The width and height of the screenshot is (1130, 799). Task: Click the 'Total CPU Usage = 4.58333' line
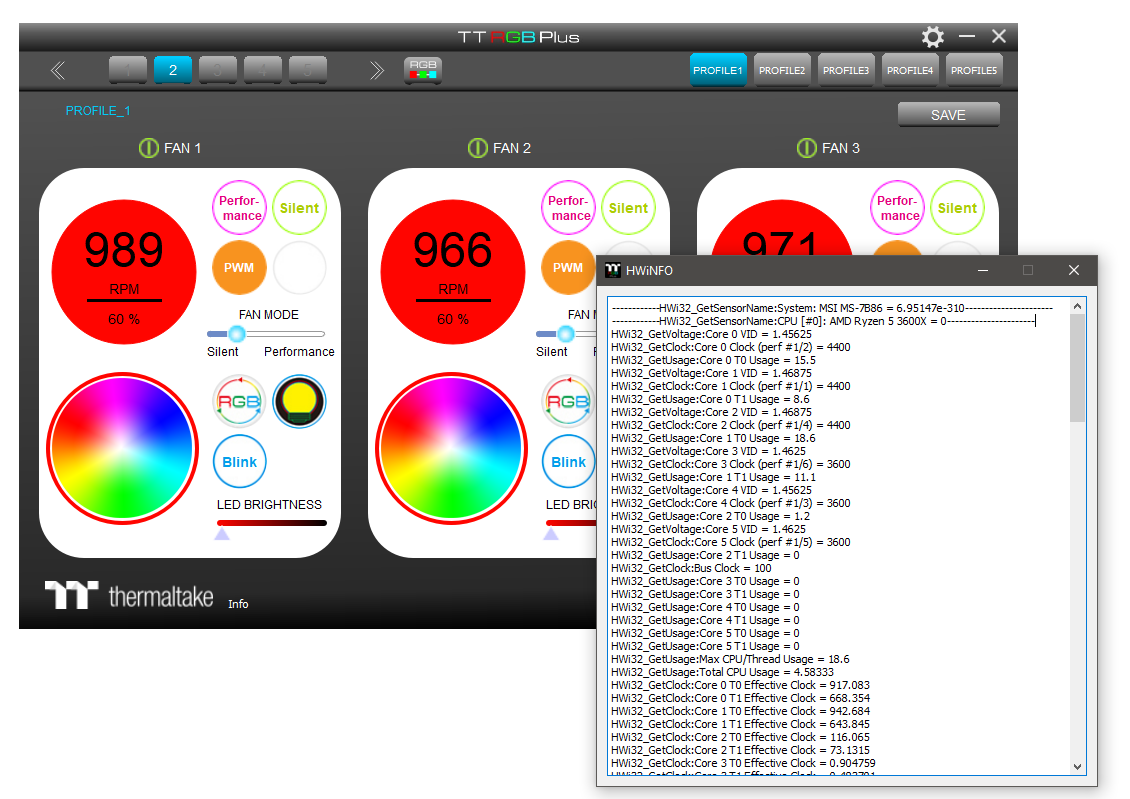click(x=722, y=672)
